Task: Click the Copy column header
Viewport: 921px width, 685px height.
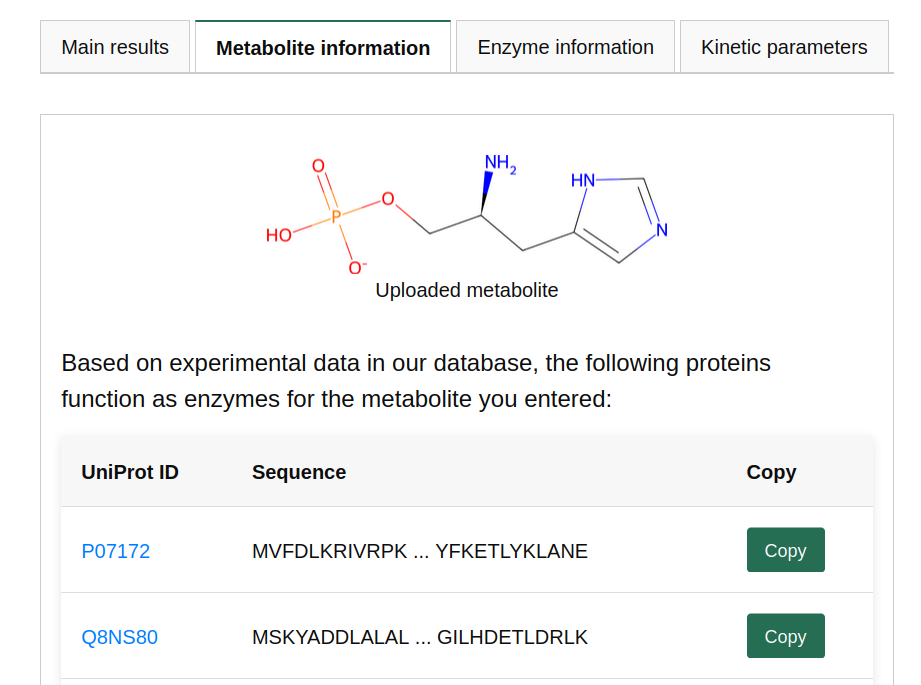Action: coord(771,472)
